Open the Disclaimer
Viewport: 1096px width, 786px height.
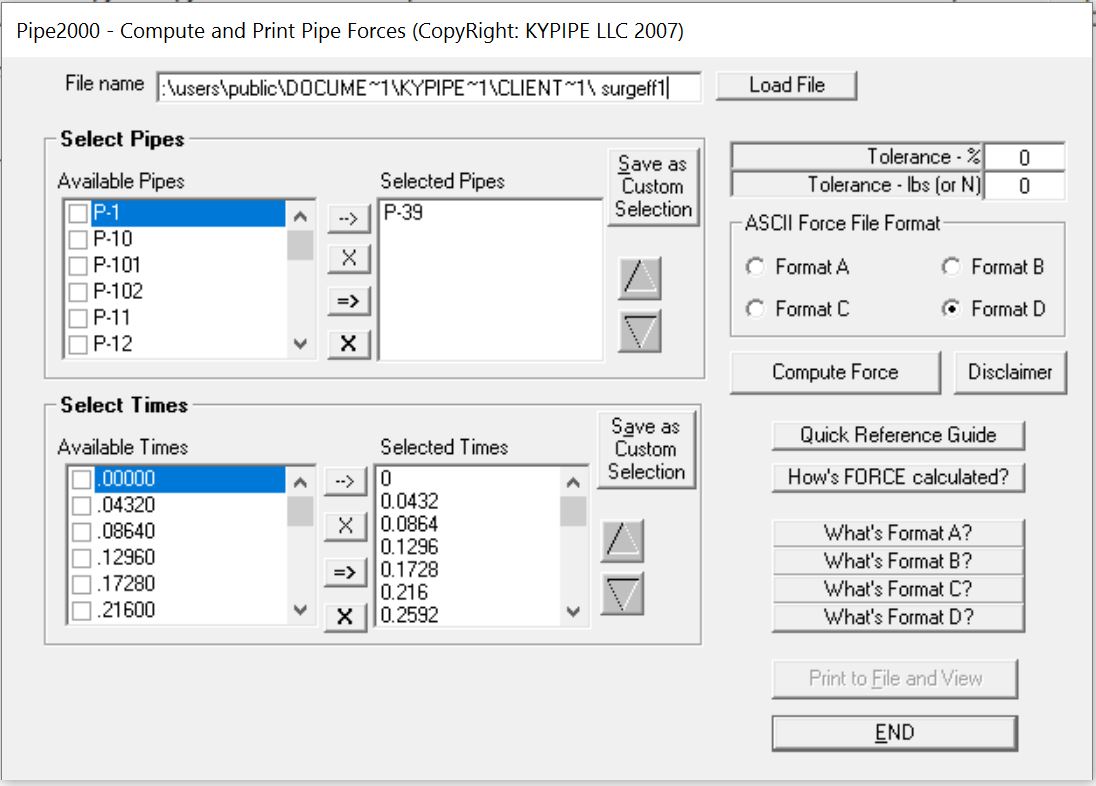(1010, 372)
